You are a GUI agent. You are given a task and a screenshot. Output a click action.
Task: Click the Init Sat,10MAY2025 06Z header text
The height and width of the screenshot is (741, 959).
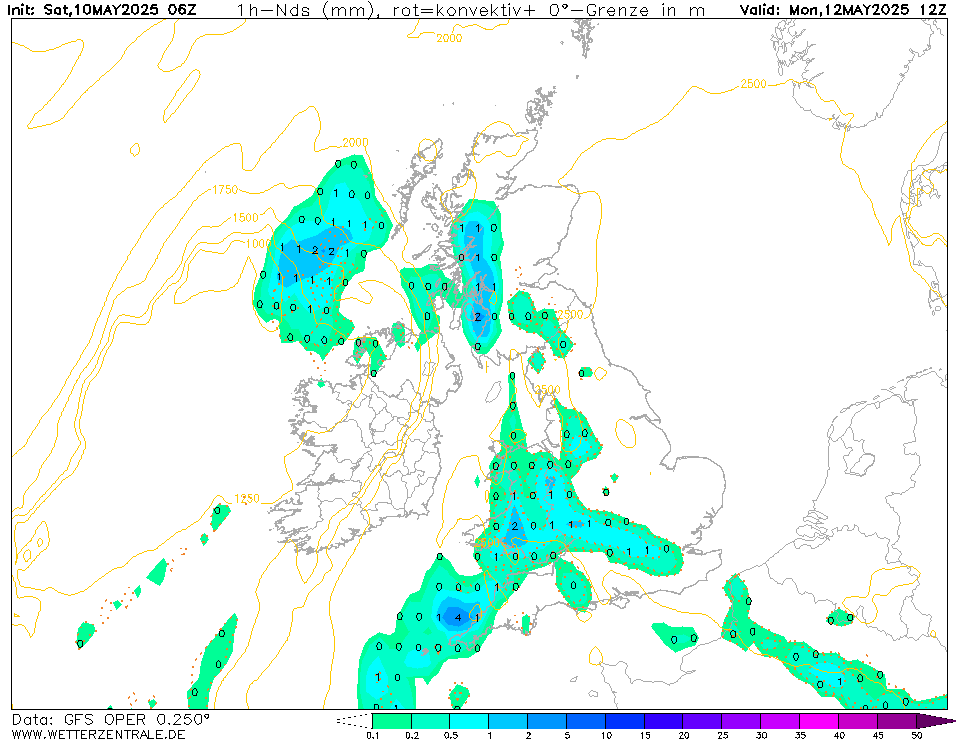pyautogui.click(x=102, y=10)
